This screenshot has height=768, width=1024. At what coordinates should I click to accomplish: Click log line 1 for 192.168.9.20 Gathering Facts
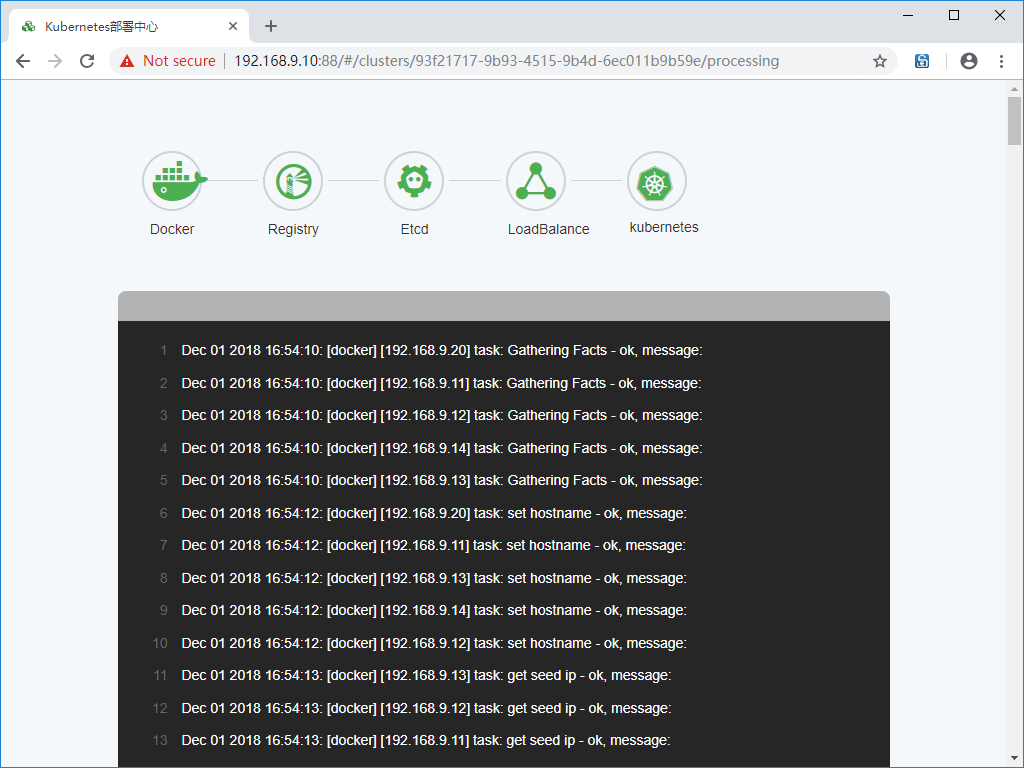click(x=441, y=350)
